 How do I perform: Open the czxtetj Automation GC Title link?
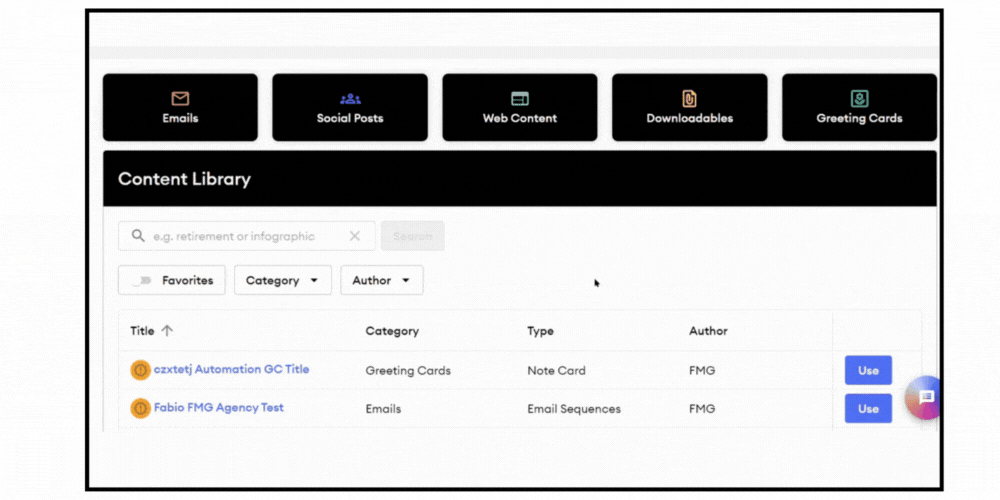tap(231, 369)
